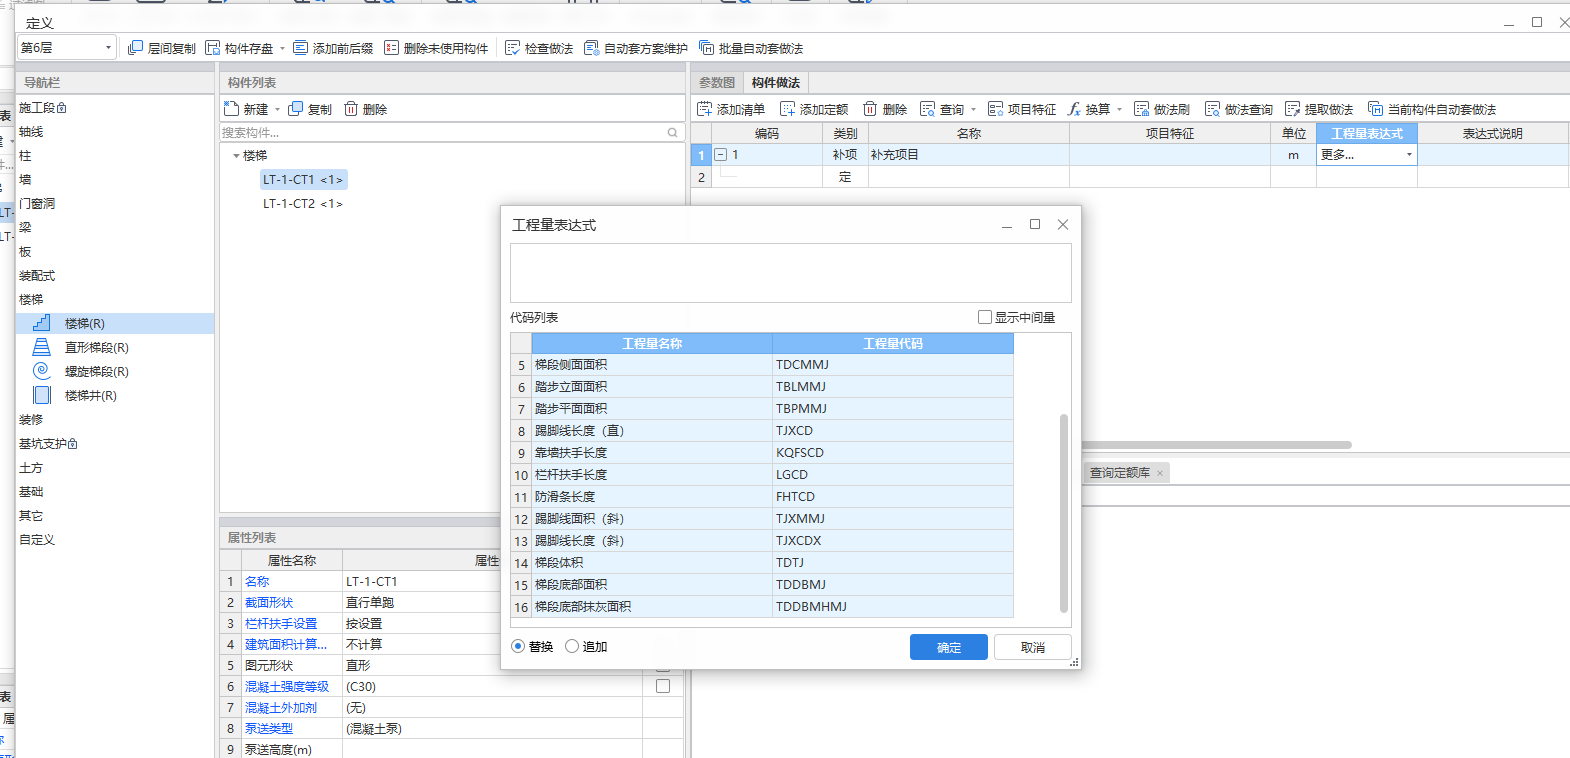Click 提取做法 toolbar icon
The height and width of the screenshot is (758, 1570).
pyautogui.click(x=1293, y=109)
